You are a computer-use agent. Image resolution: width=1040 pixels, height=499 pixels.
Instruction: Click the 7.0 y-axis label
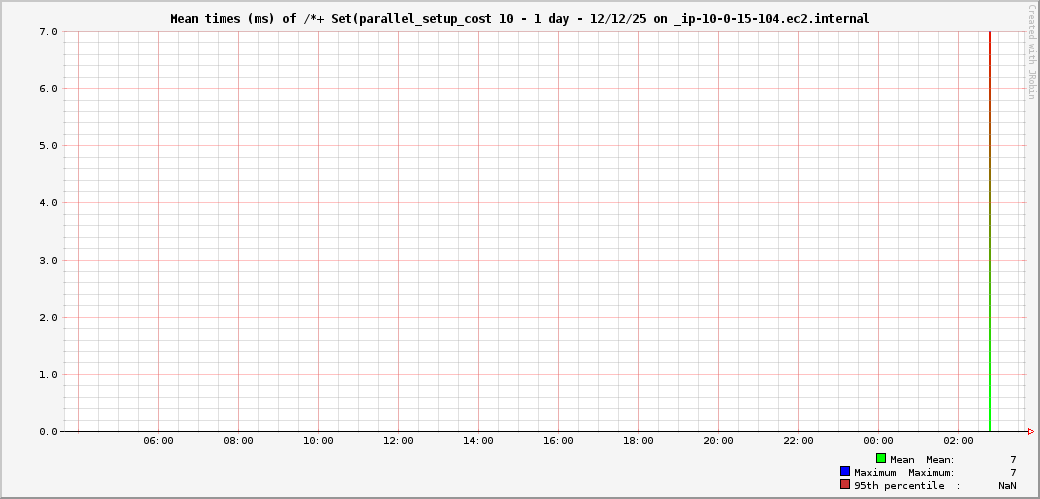pos(48,31)
